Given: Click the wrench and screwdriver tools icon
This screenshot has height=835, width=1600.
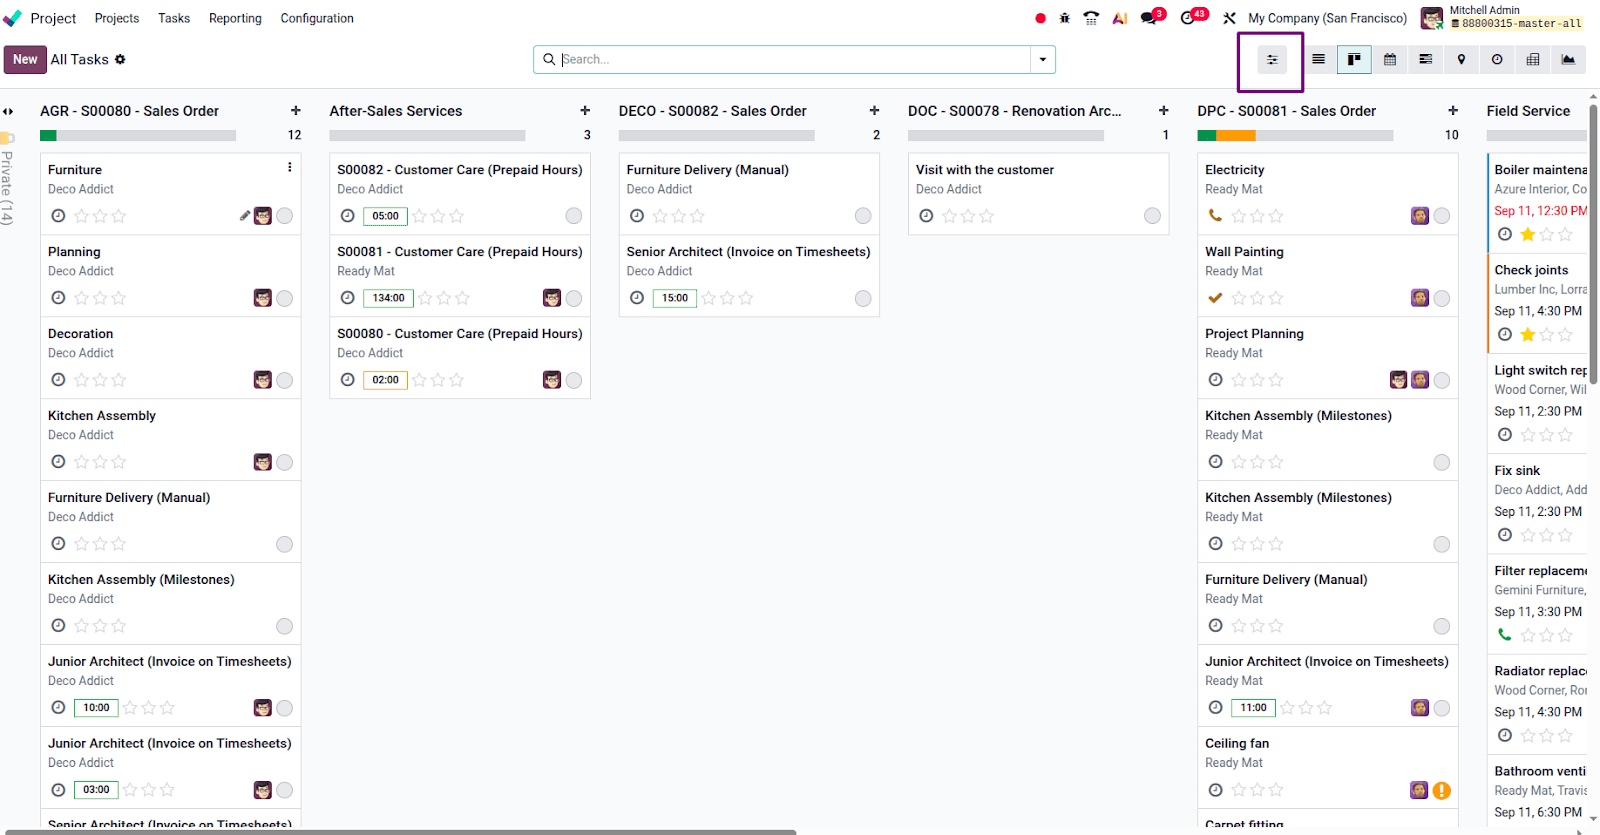Looking at the screenshot, I should point(1229,18).
